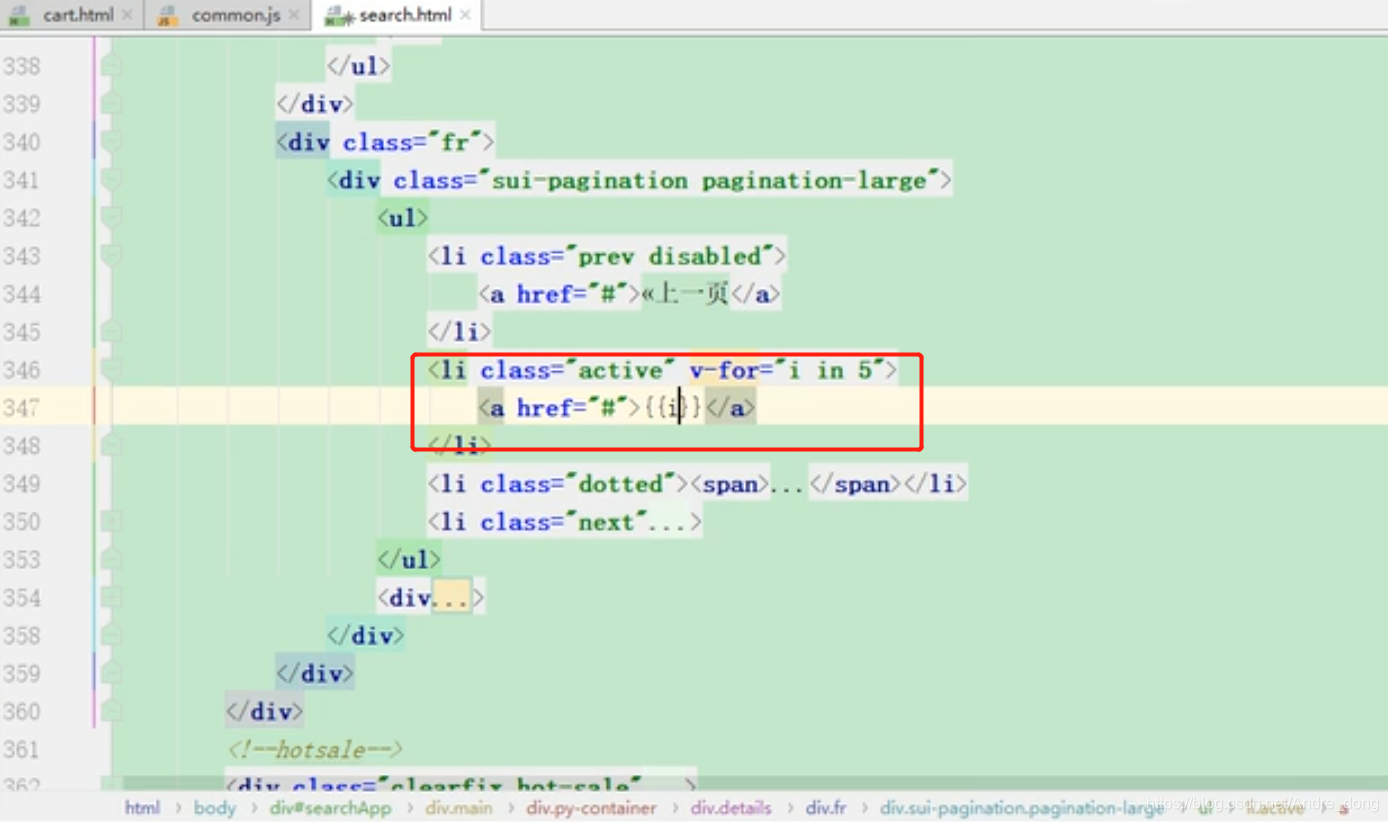Select div.sui-pagination.pagination-large breadcrumb
The image size is (1388, 822).
(1021, 807)
